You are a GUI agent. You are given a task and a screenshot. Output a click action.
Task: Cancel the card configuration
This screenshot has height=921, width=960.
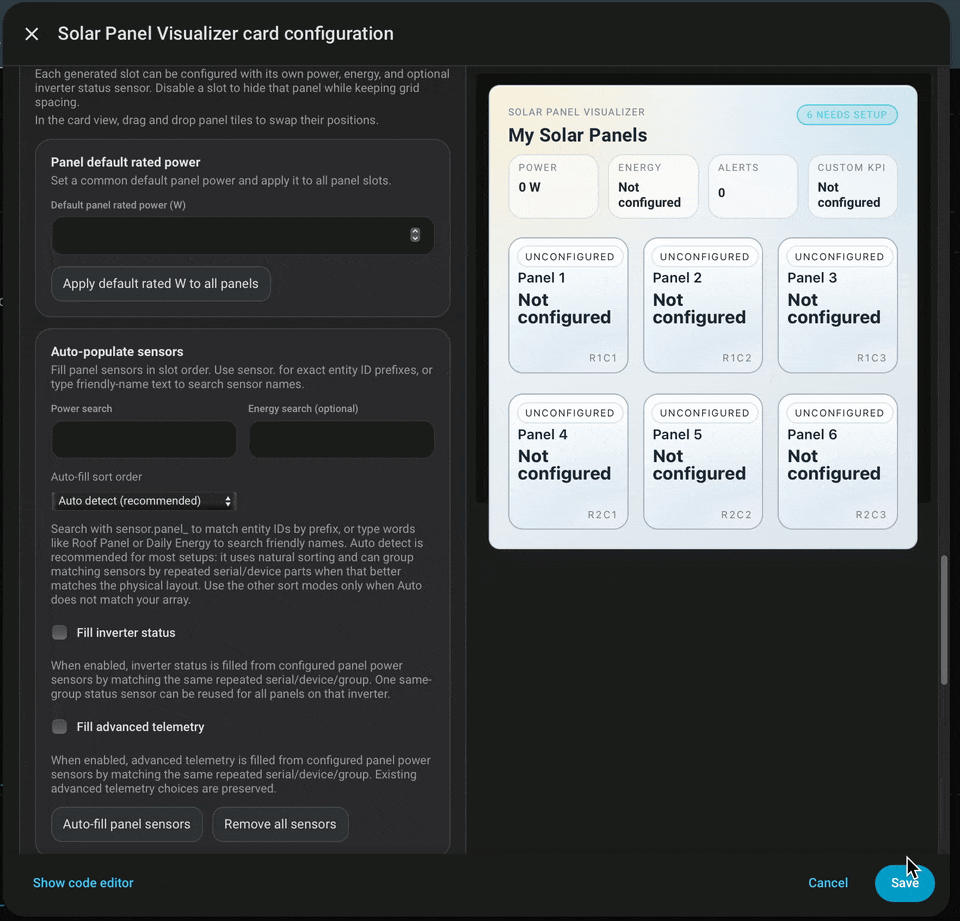[828, 883]
